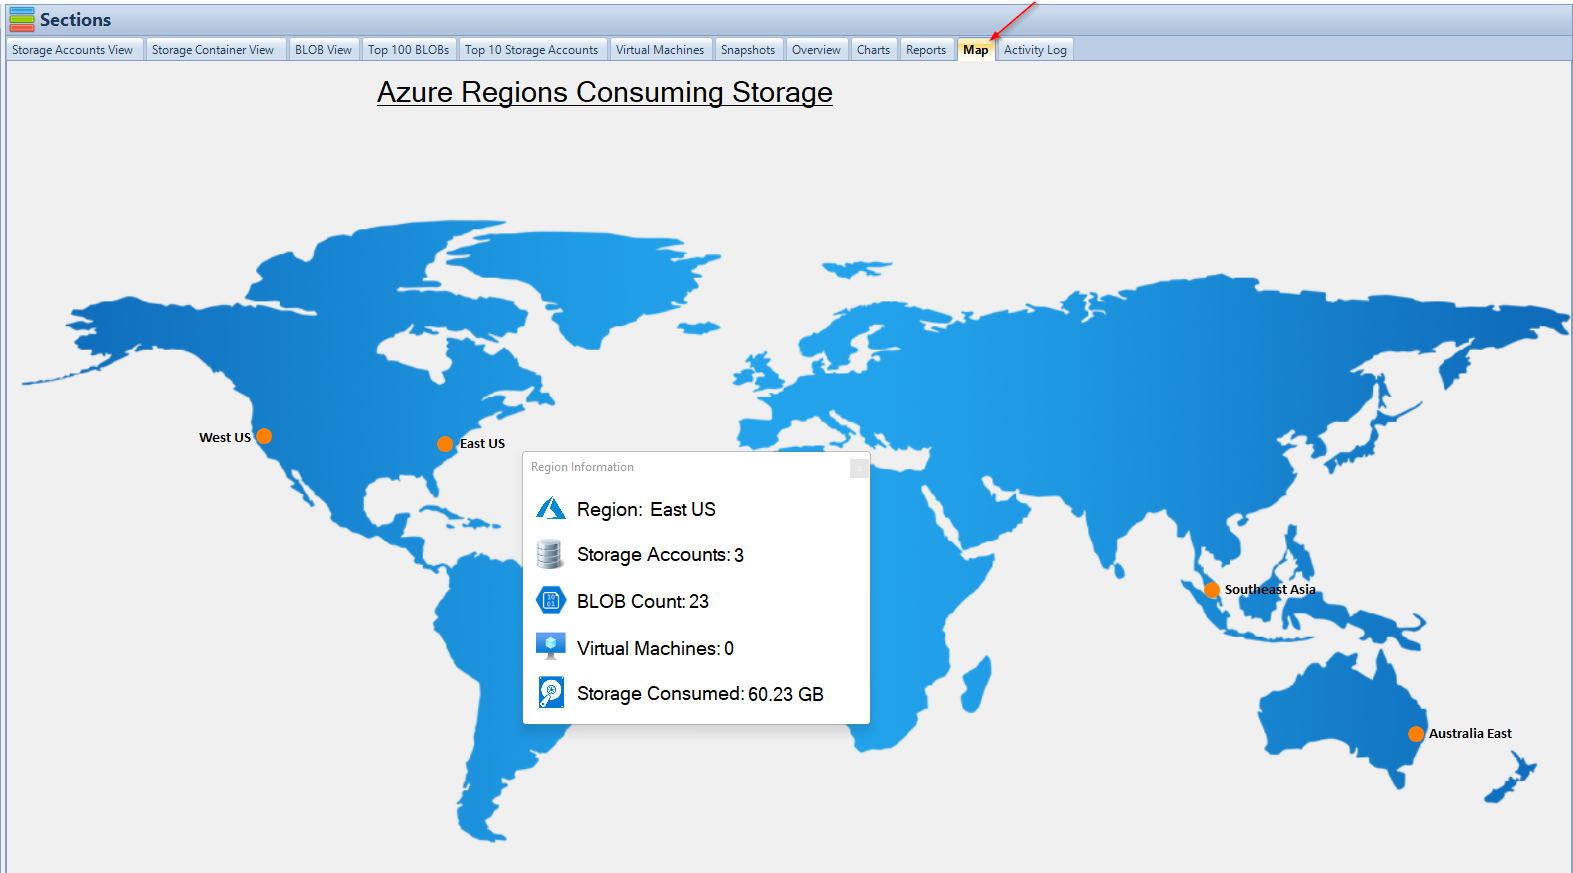Image resolution: width=1573 pixels, height=873 pixels.
Task: Click the BLOB Count: 23 text
Action: coord(643,601)
